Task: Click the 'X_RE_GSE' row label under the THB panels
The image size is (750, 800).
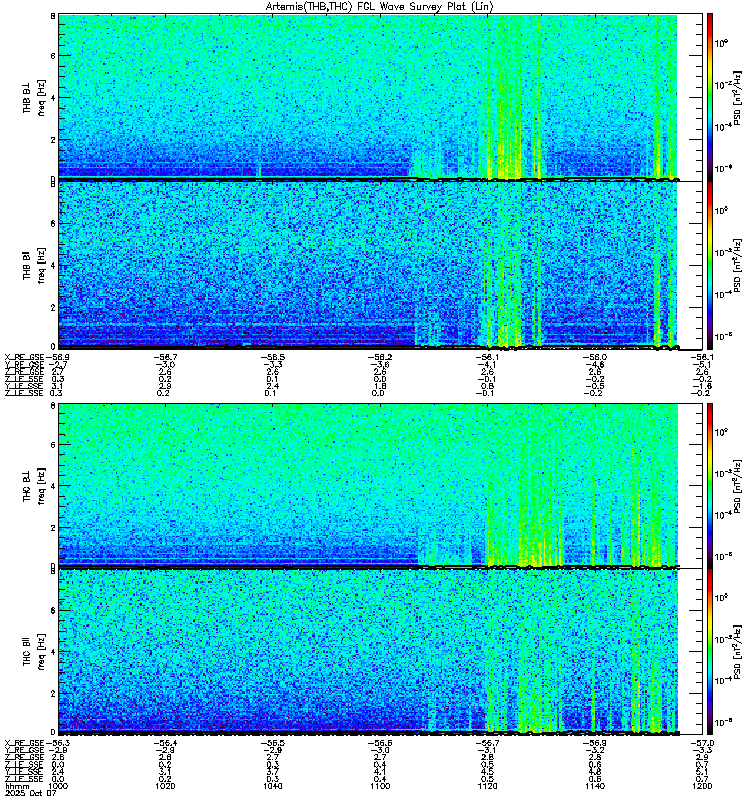Action: click(24, 358)
